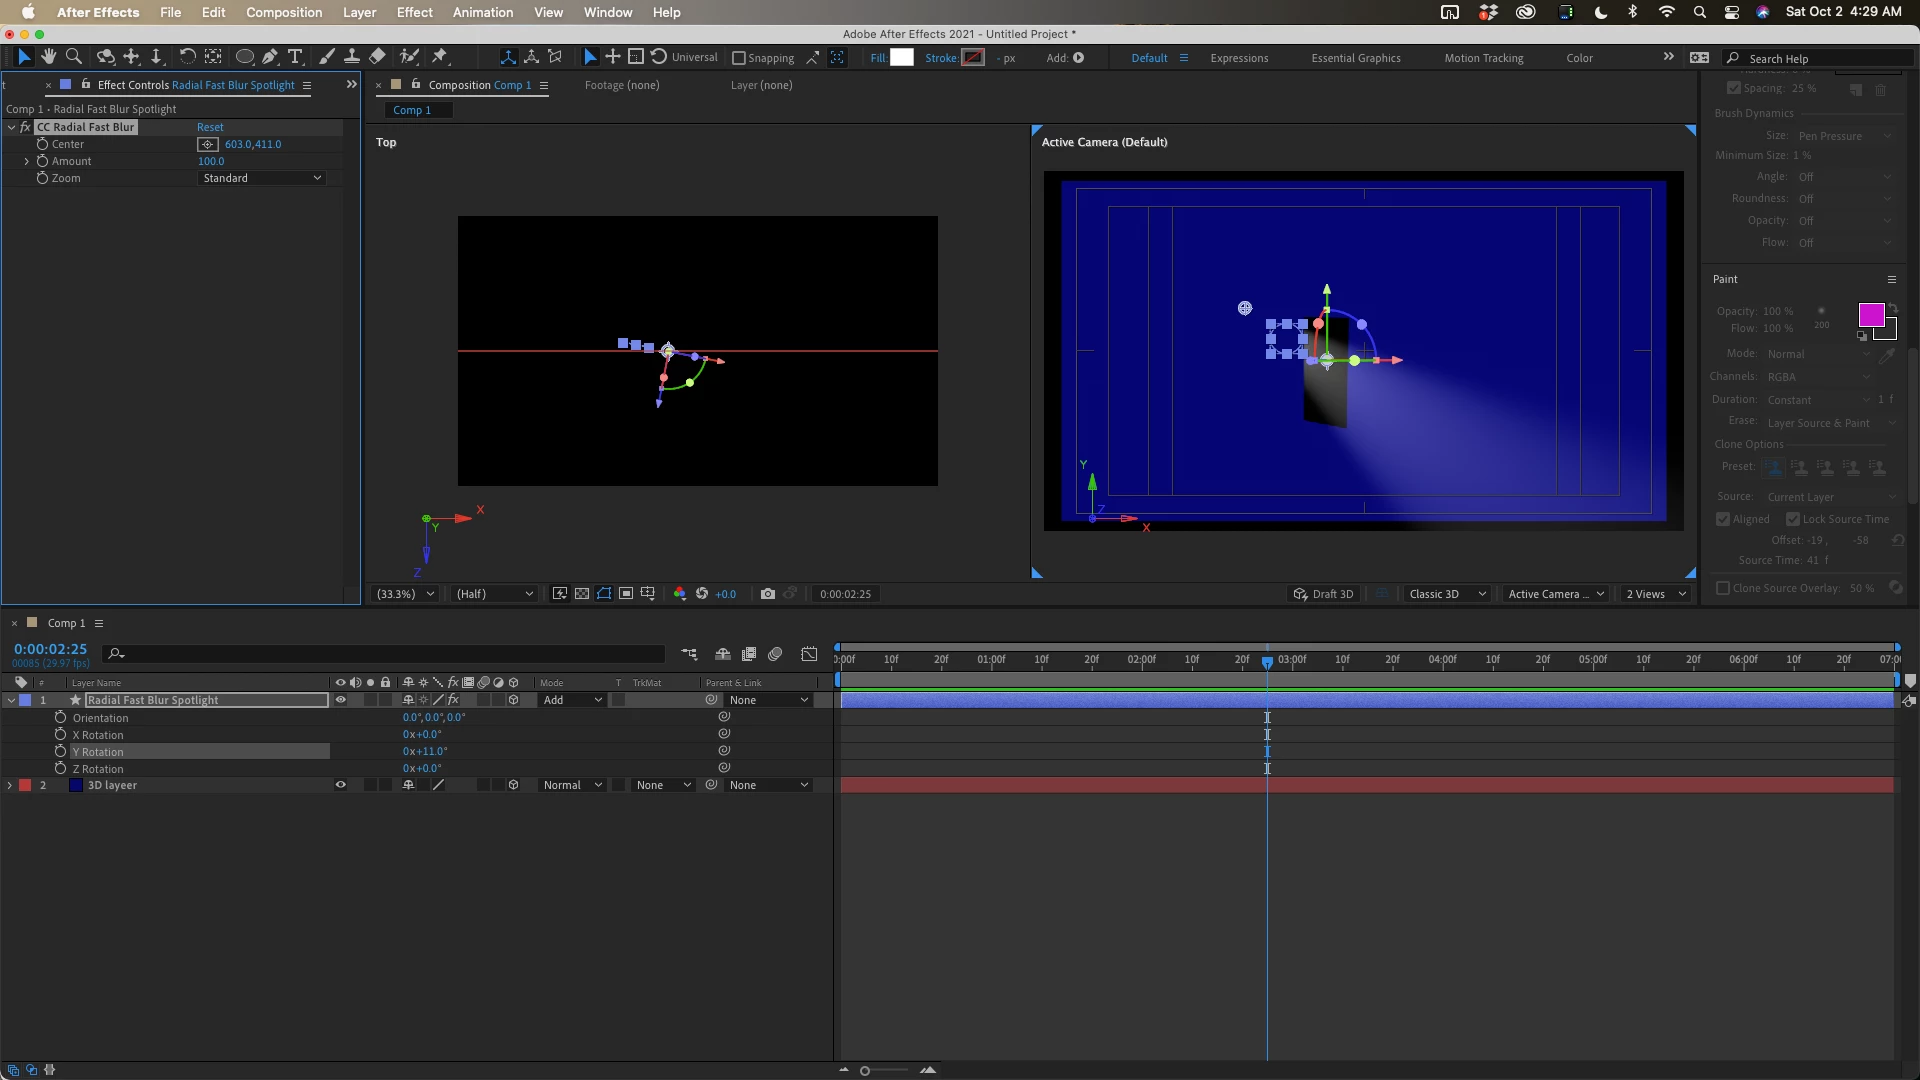Select the Eraser tool
Viewport: 1920px width, 1080px height.
(377, 57)
